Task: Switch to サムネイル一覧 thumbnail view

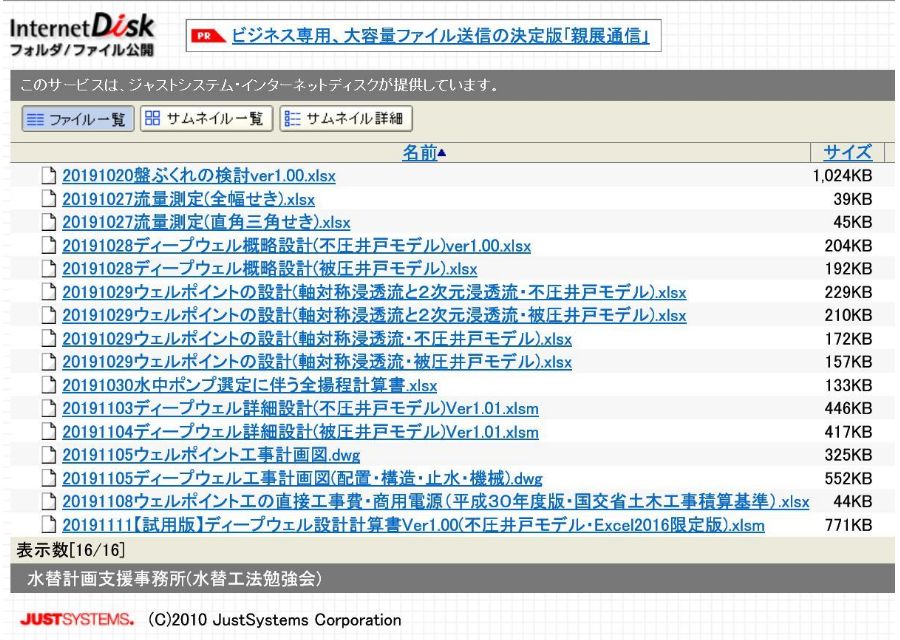Action: [206, 119]
